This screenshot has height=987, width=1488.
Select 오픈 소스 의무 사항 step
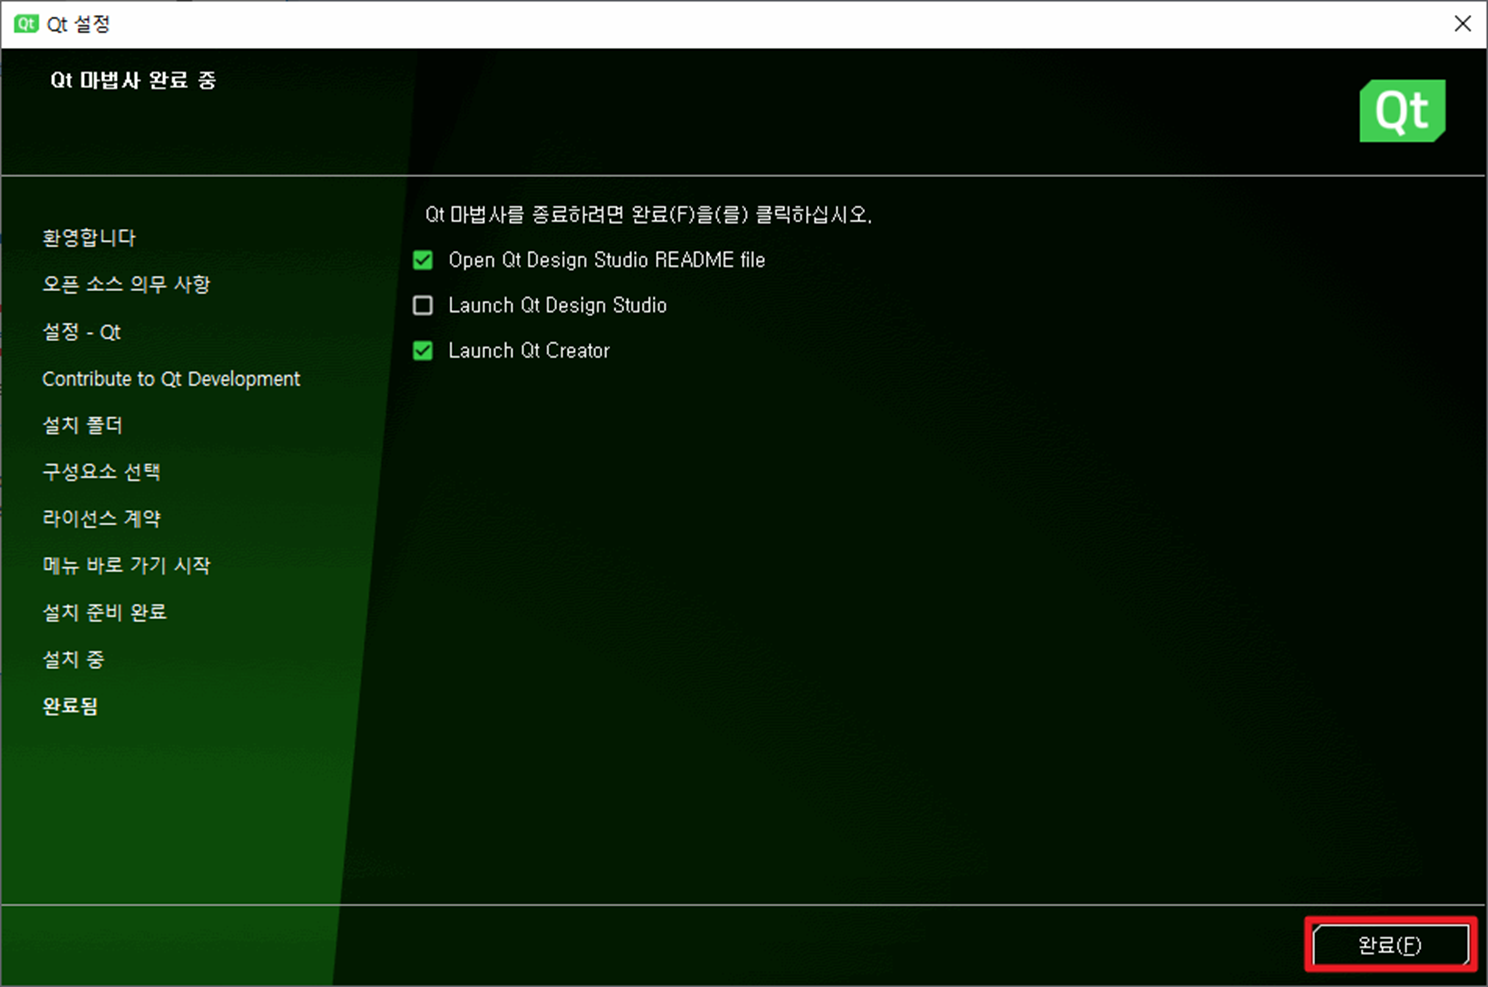coord(126,285)
